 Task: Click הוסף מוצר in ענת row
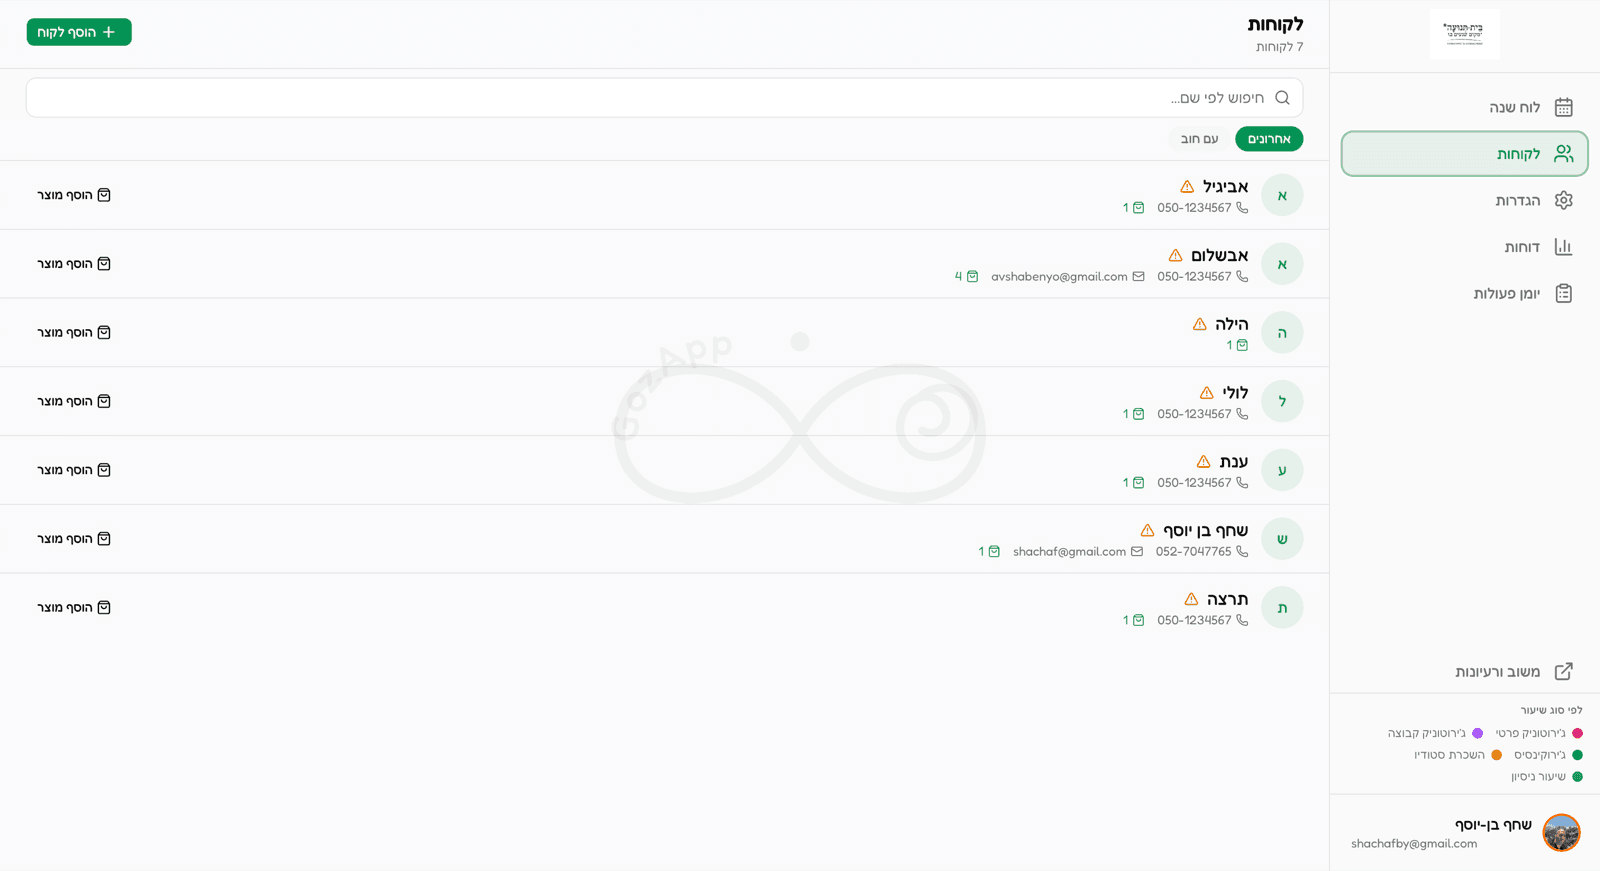point(74,470)
